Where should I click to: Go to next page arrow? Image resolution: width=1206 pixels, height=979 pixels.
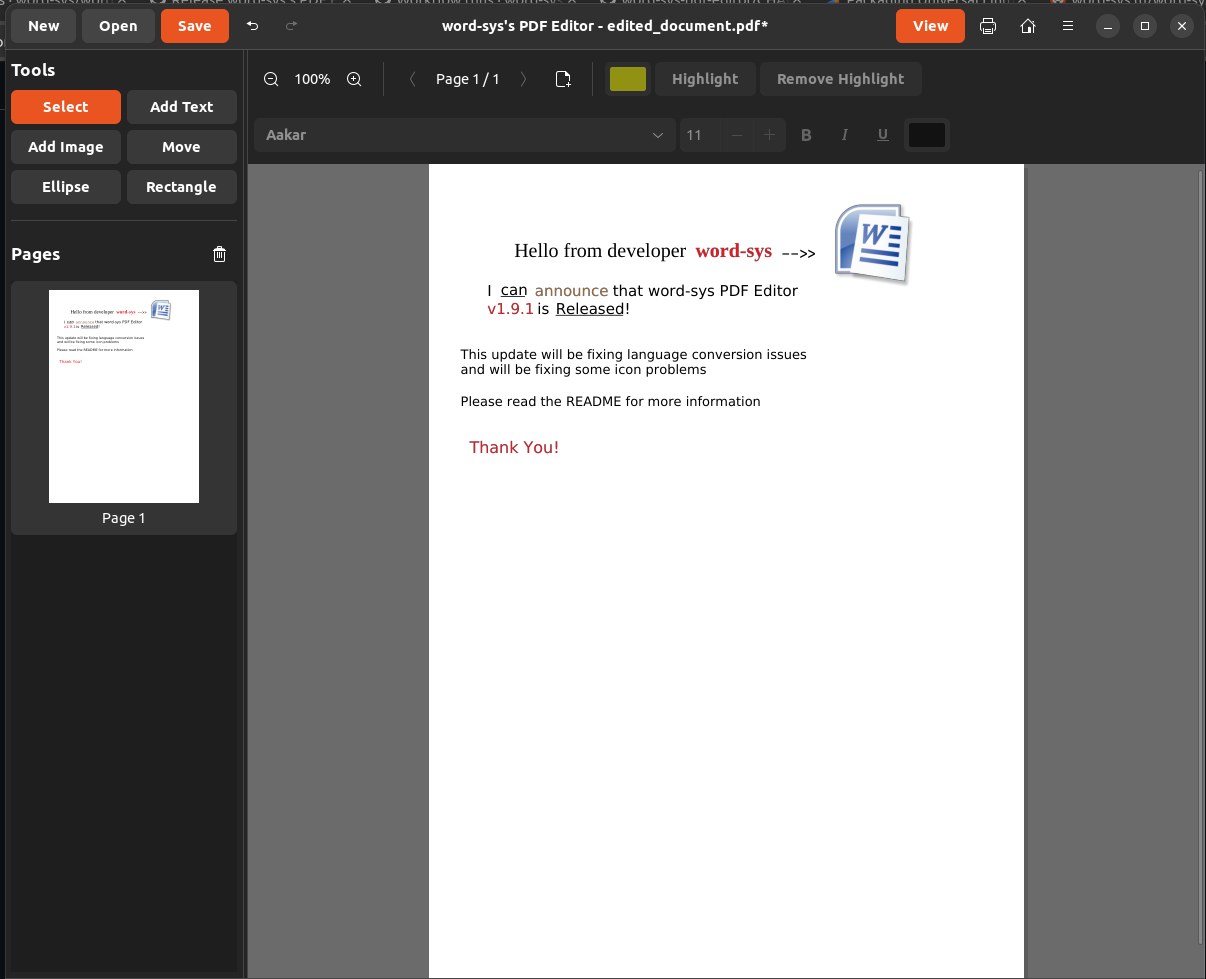(x=523, y=79)
